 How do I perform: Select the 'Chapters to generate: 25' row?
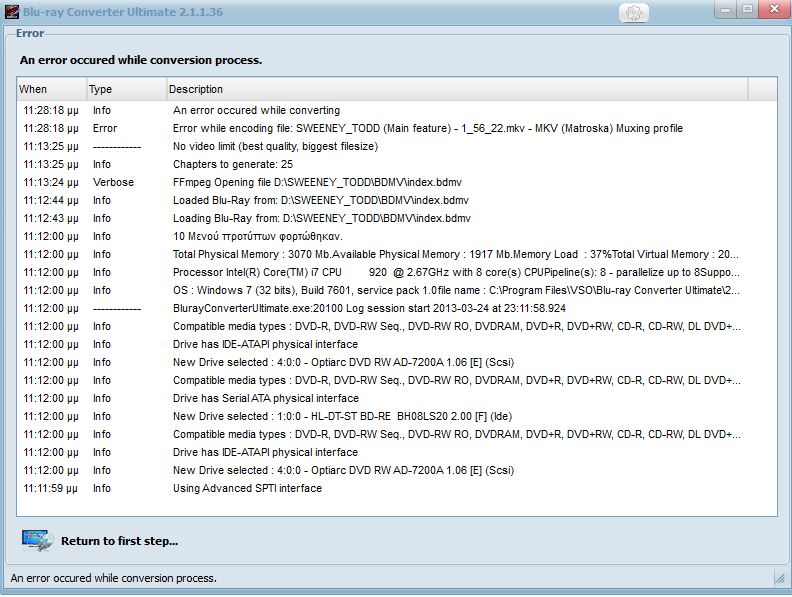point(397,164)
